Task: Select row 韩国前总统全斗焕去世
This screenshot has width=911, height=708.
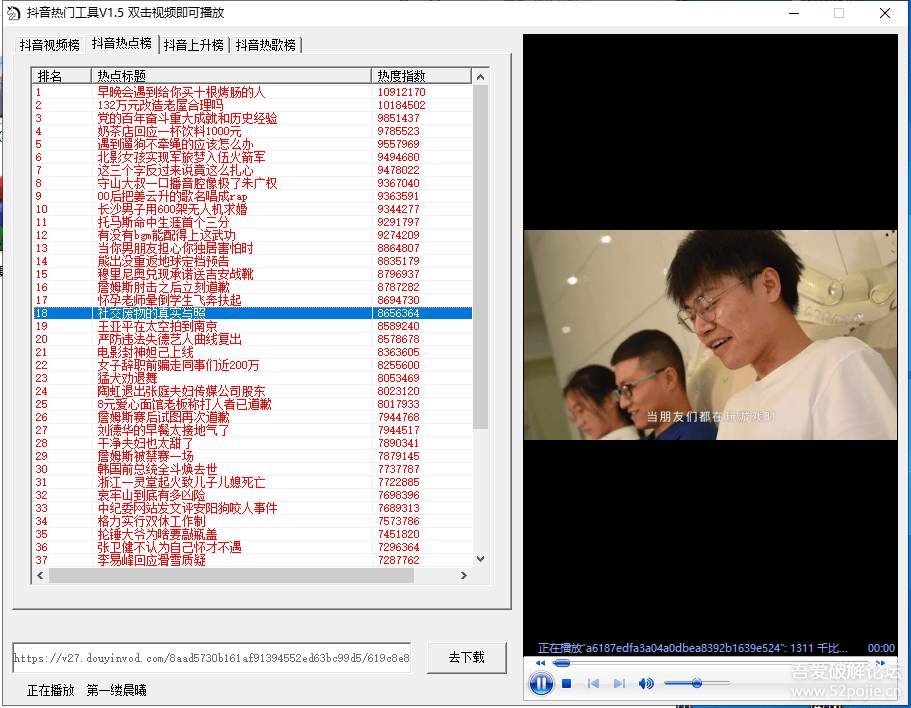Action: [252, 469]
